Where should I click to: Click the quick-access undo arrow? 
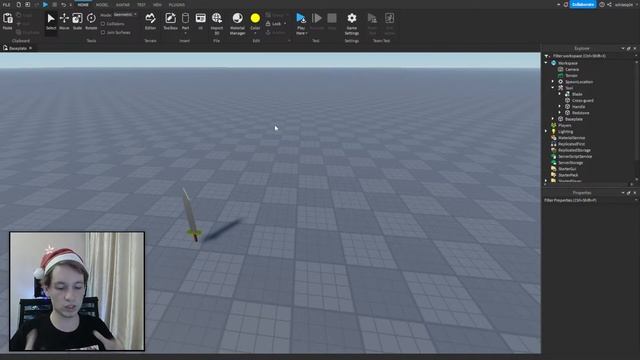tap(63, 4)
